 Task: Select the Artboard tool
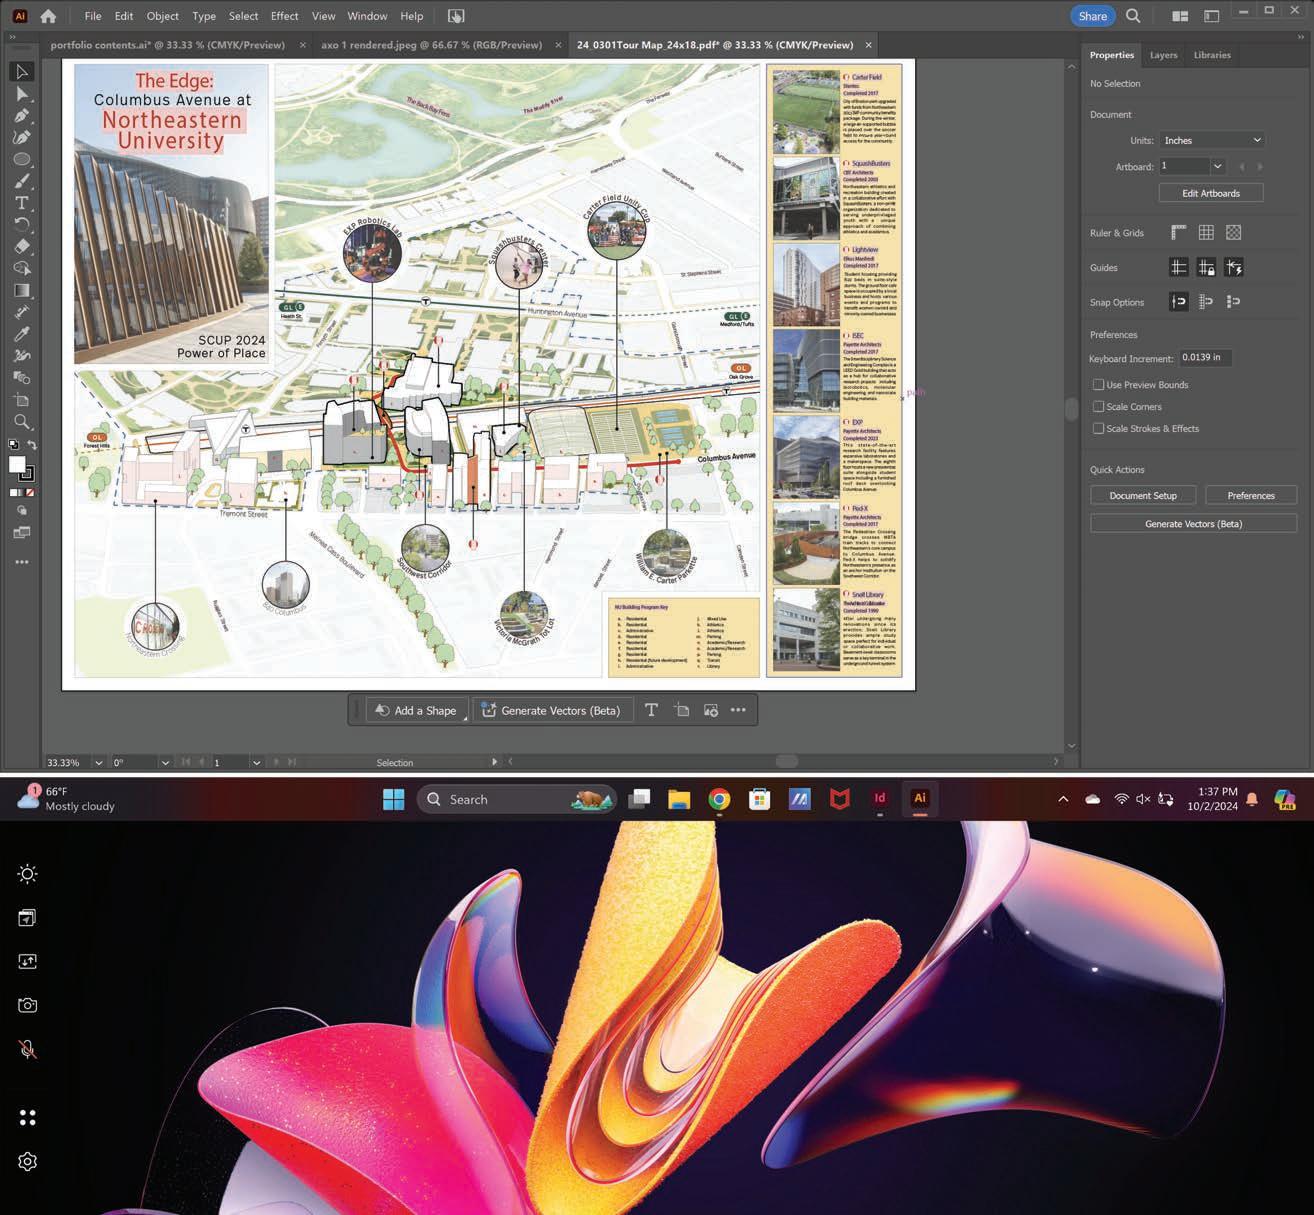tap(21, 400)
